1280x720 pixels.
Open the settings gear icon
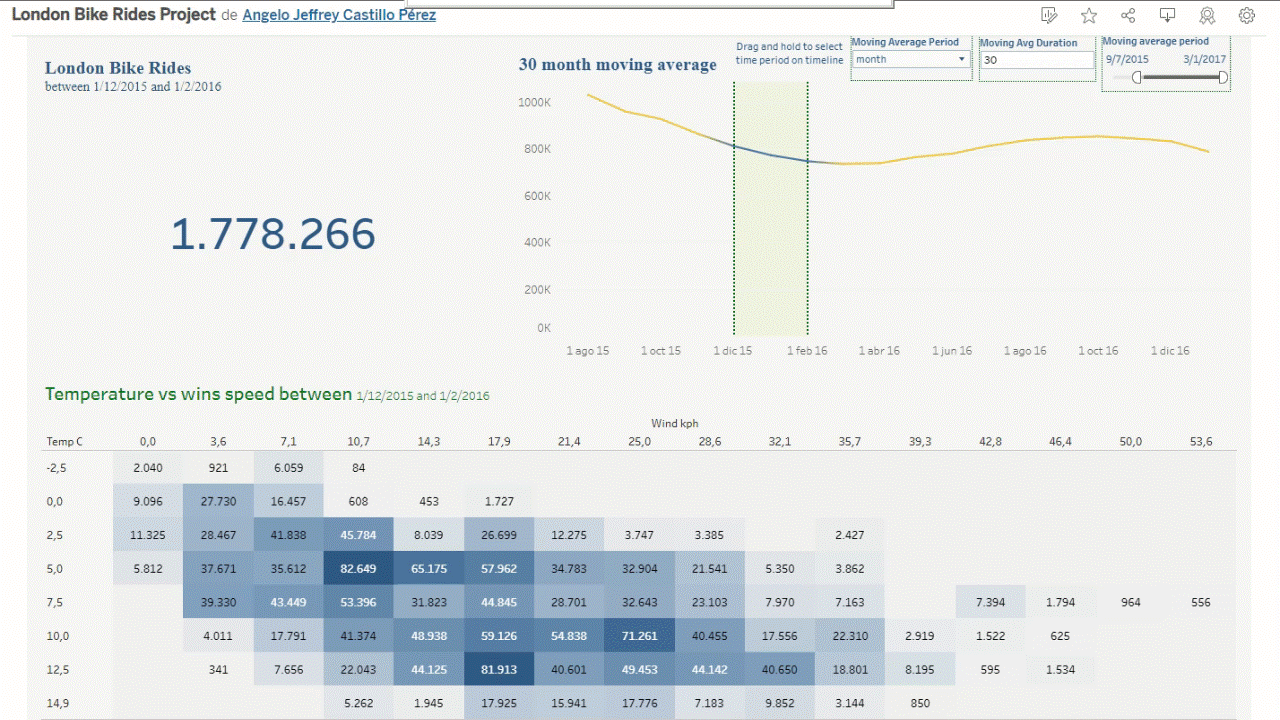[x=1246, y=15]
